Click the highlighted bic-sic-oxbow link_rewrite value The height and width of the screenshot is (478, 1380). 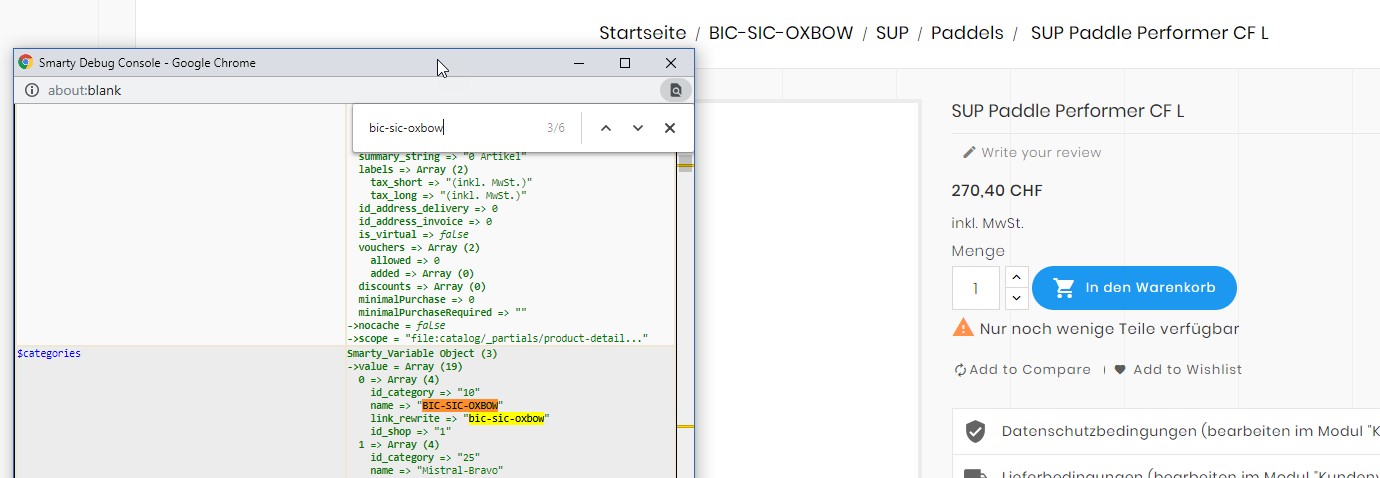[x=506, y=418]
